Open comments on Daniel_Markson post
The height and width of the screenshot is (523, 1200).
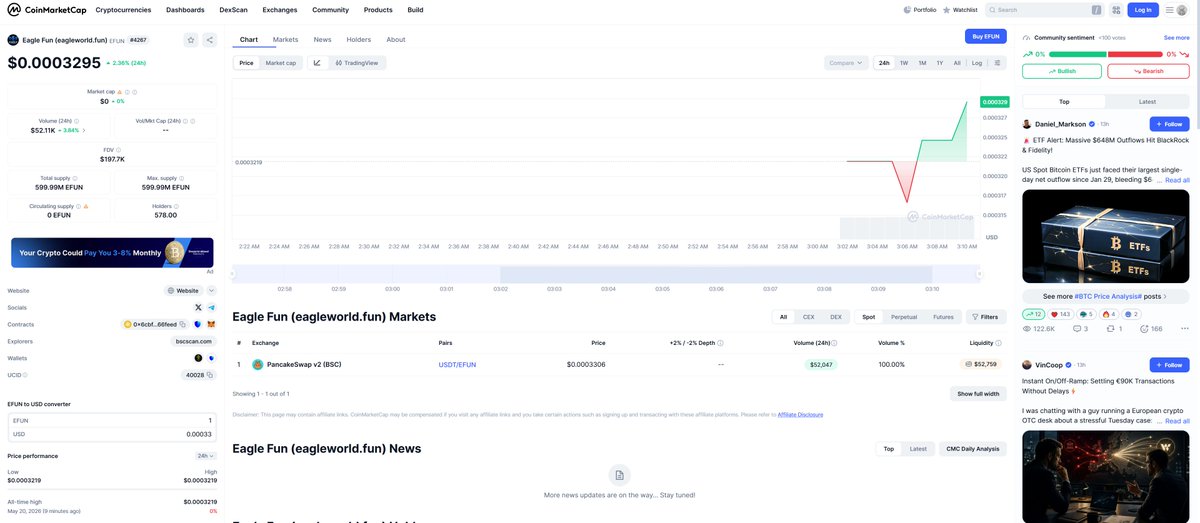click(x=1080, y=328)
